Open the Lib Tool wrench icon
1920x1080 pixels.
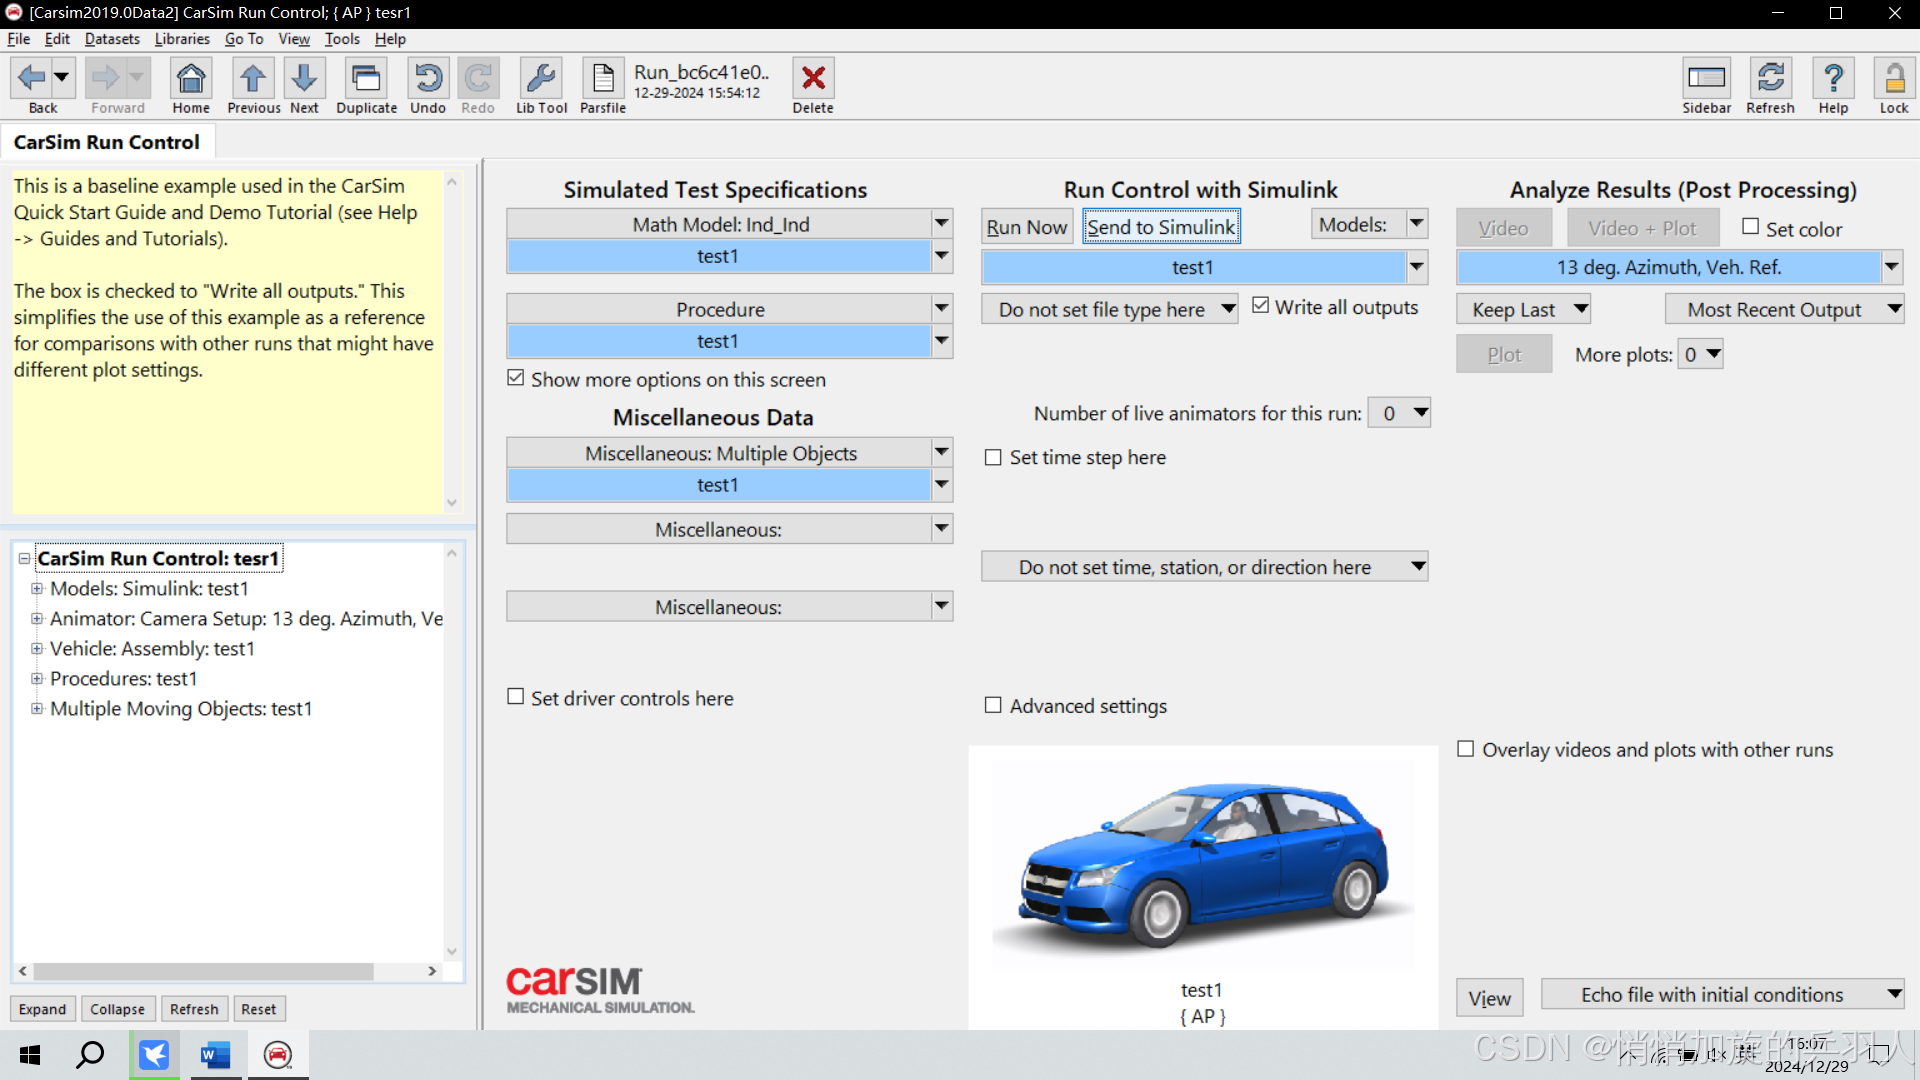coord(541,79)
